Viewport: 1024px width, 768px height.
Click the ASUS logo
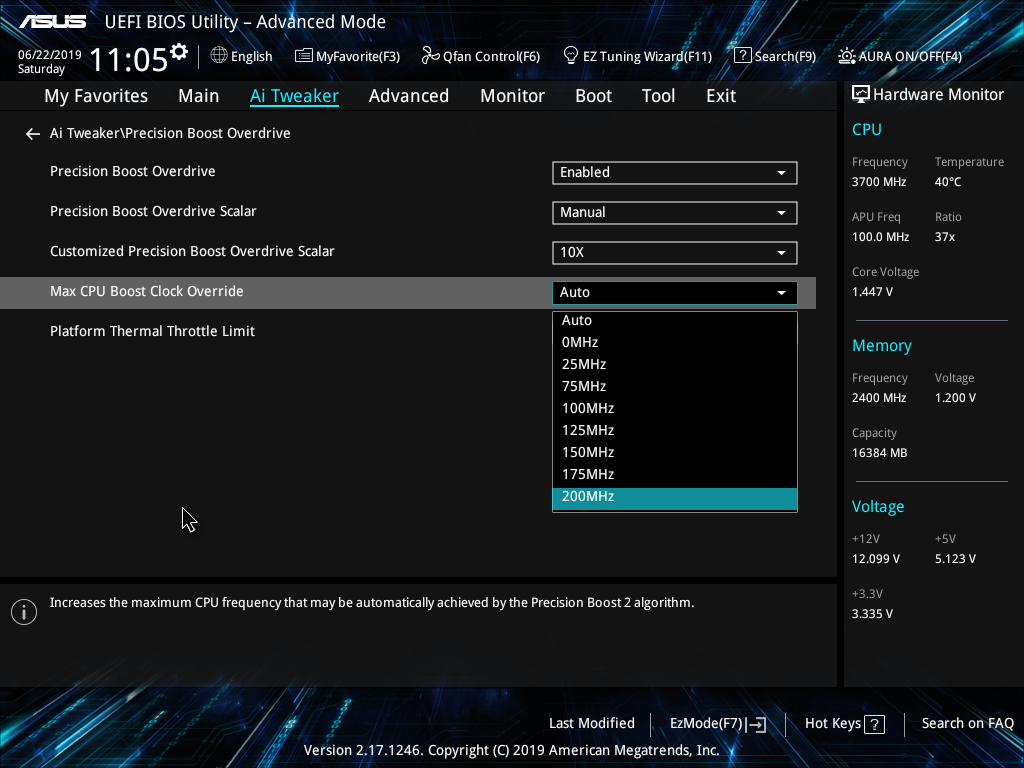[53, 22]
